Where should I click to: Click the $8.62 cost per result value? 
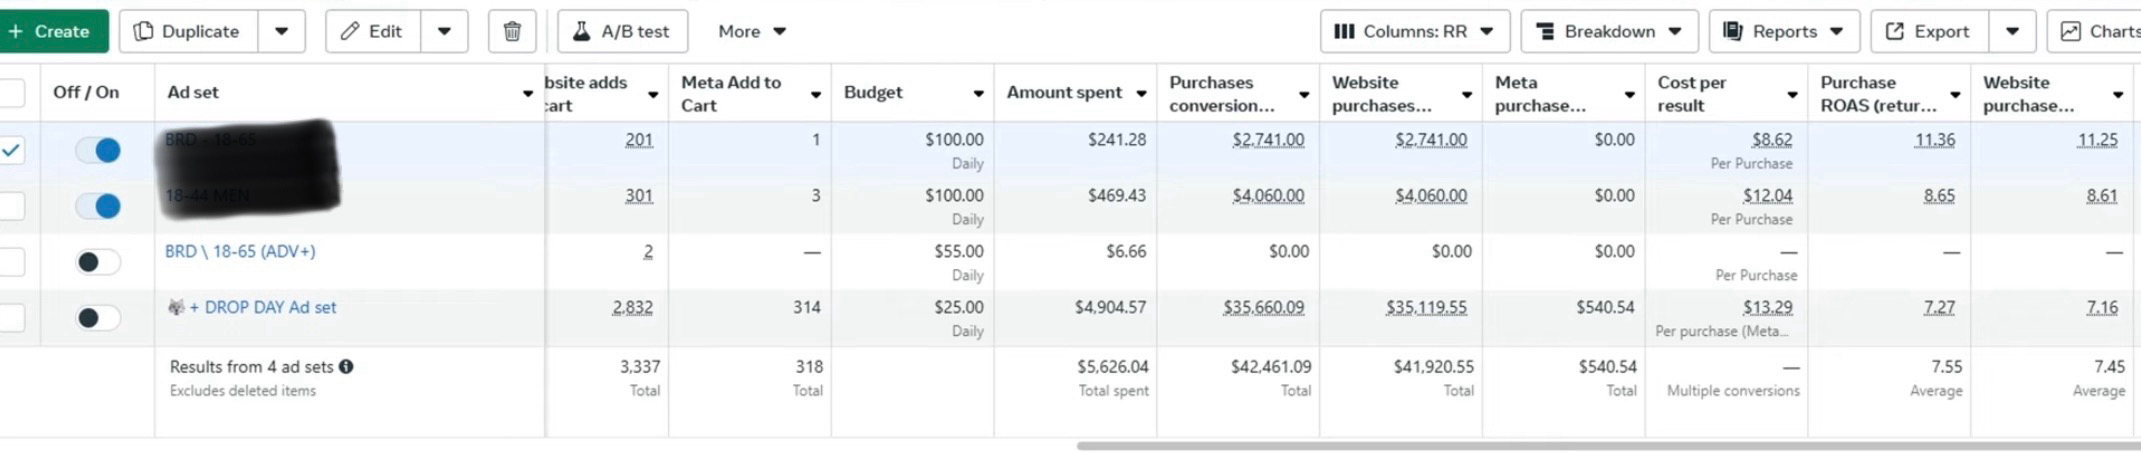click(1771, 140)
